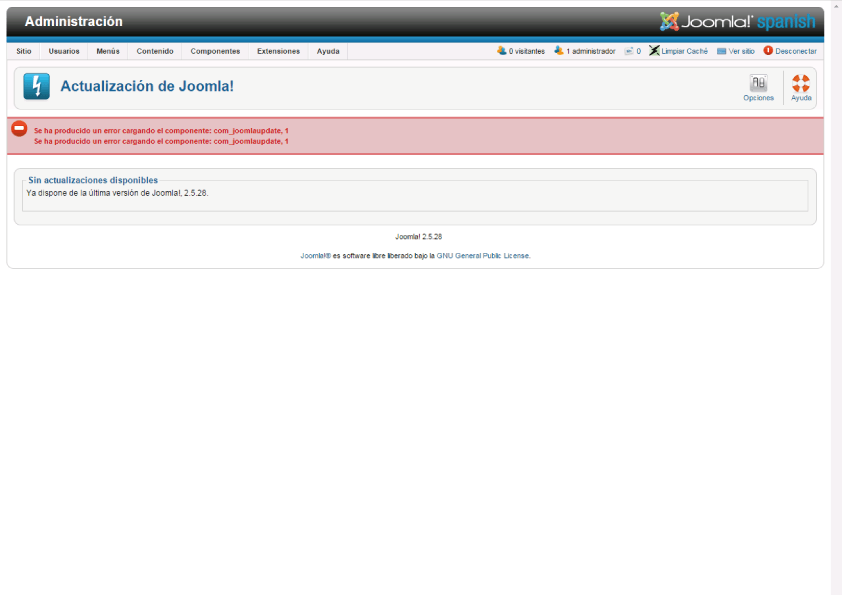This screenshot has width=842, height=595.
Task: Click the administrator user icon
Action: click(x=559, y=50)
